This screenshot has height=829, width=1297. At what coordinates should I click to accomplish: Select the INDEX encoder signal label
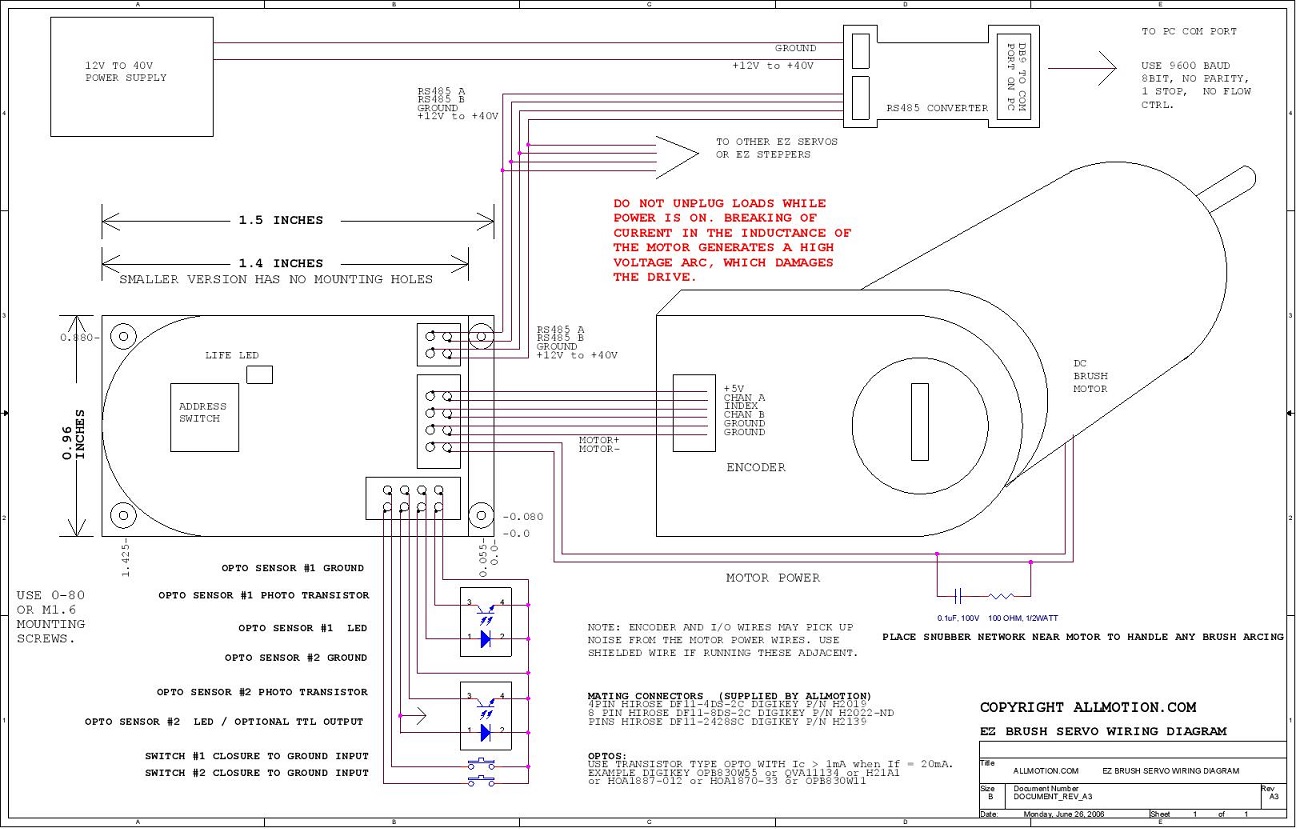[x=741, y=407]
